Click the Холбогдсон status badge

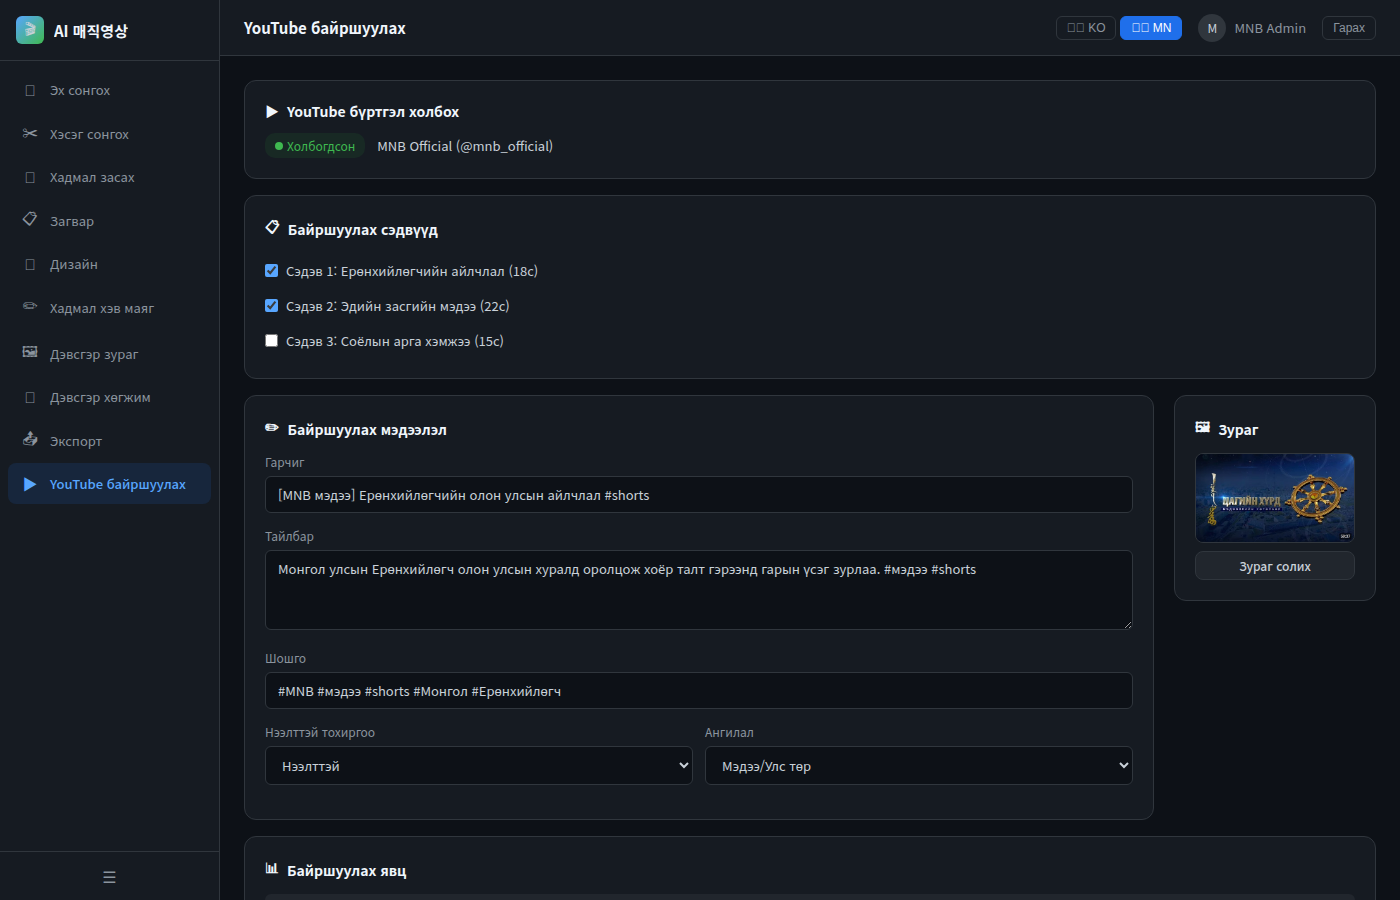tap(315, 146)
